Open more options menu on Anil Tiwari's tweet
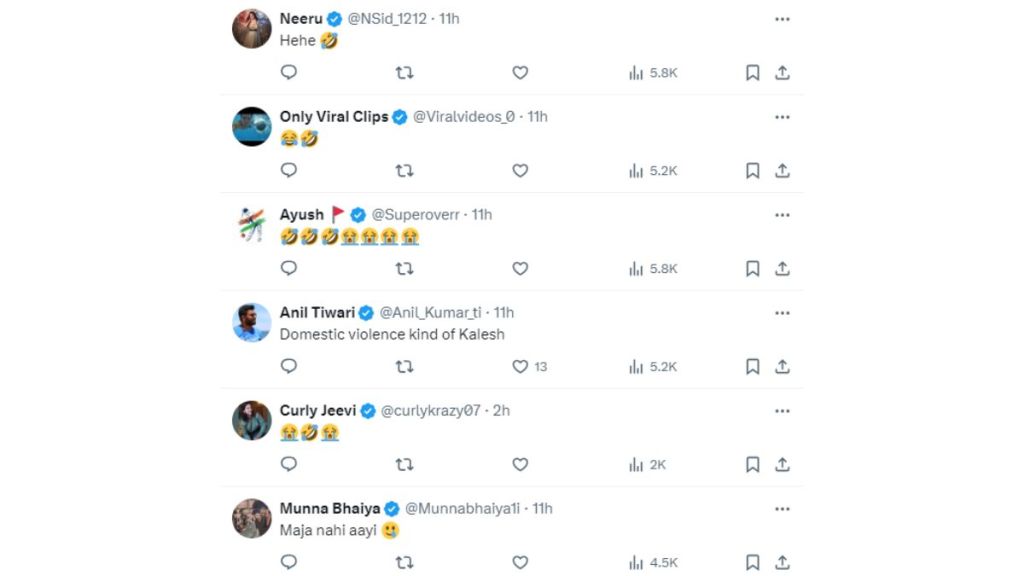 pos(782,313)
